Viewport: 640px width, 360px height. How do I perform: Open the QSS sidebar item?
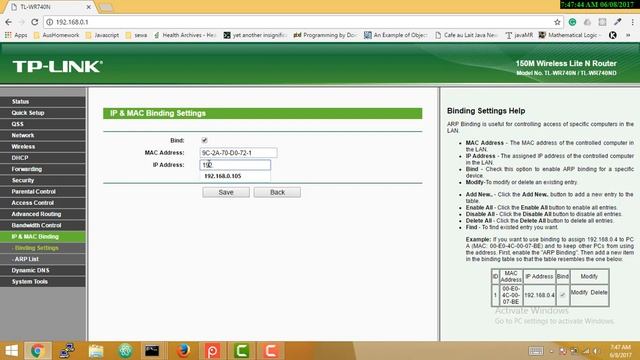click(43, 124)
